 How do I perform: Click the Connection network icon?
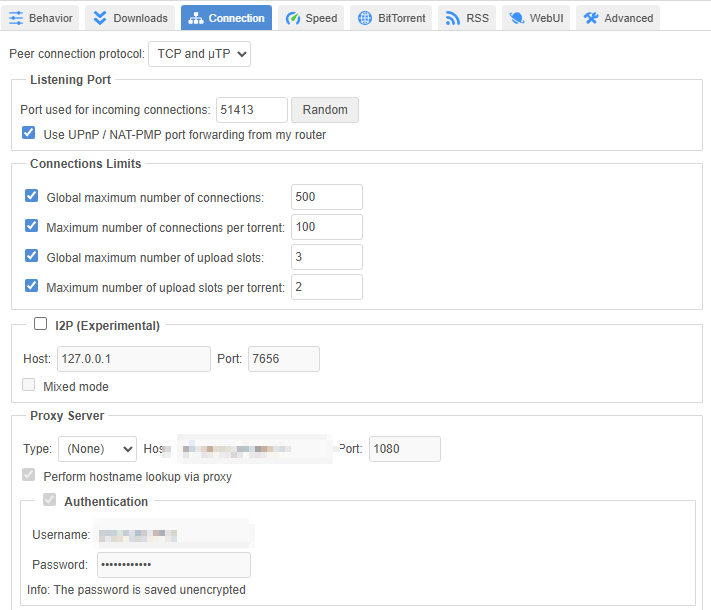[x=195, y=18]
